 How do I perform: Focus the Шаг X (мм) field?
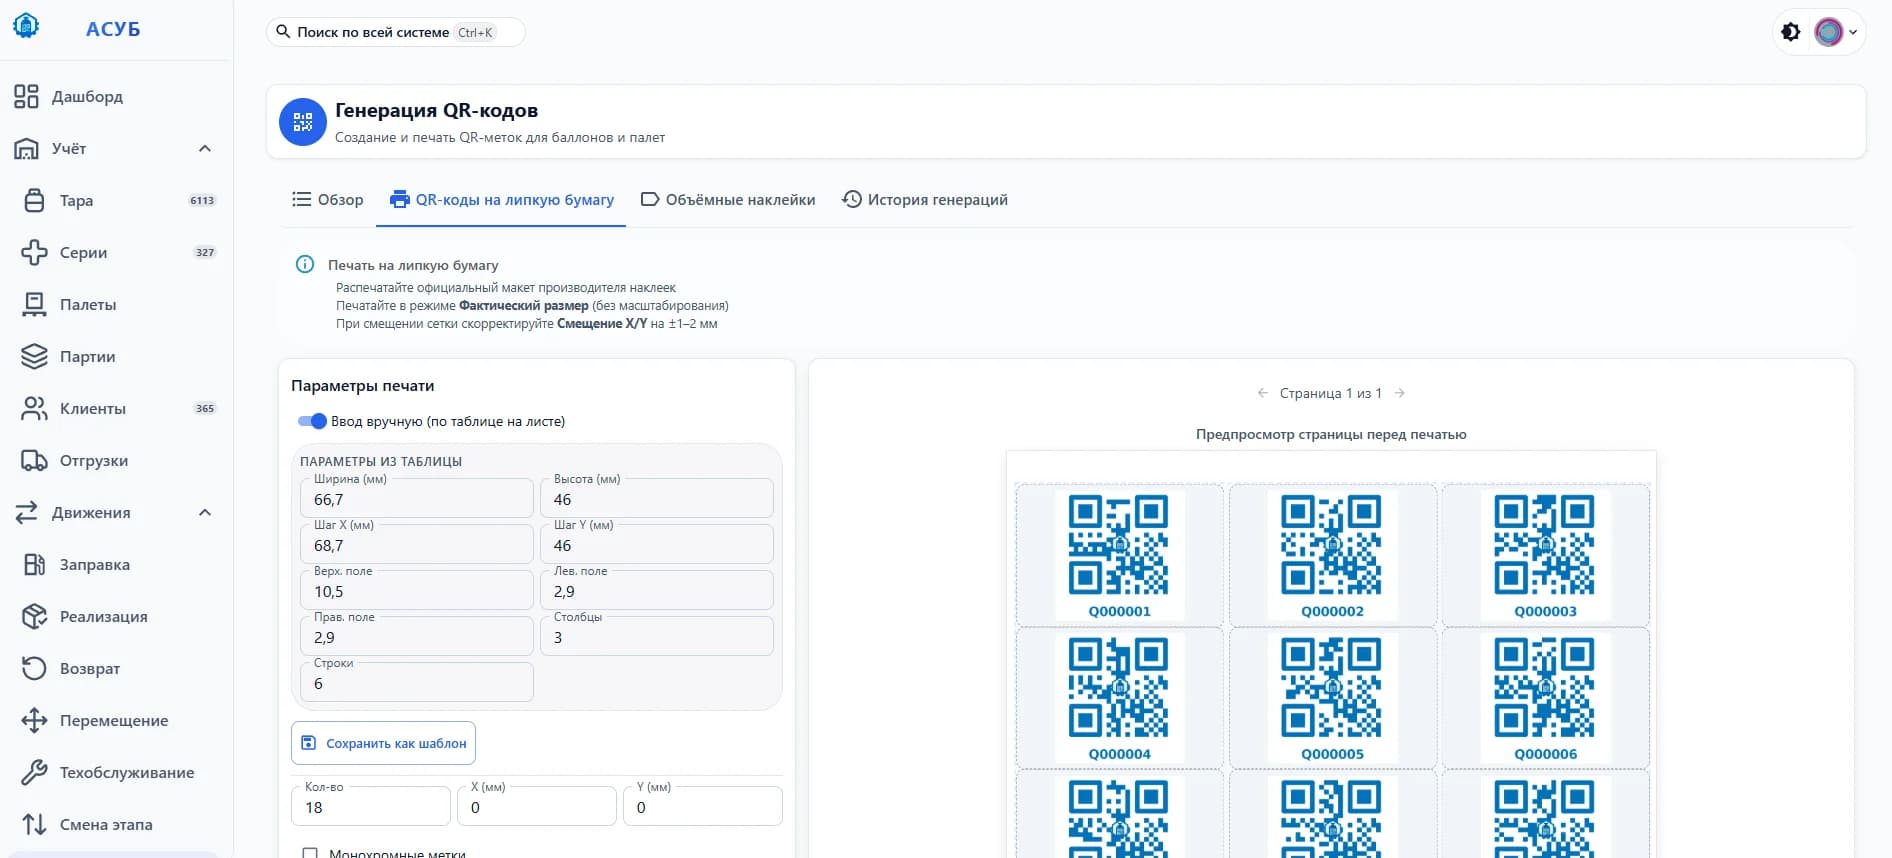coord(417,544)
